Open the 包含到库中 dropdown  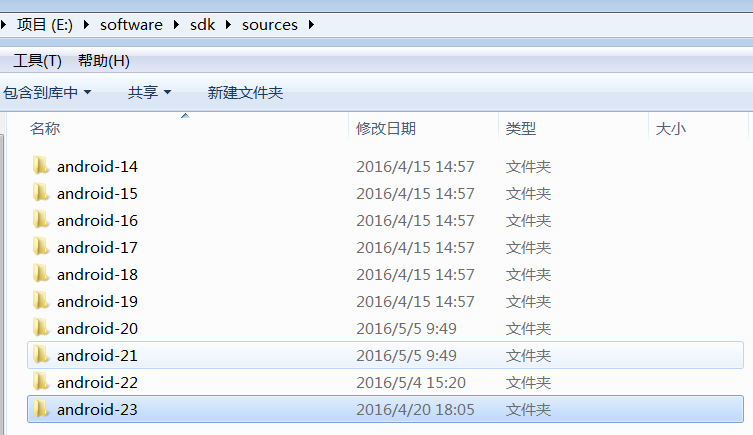point(47,92)
